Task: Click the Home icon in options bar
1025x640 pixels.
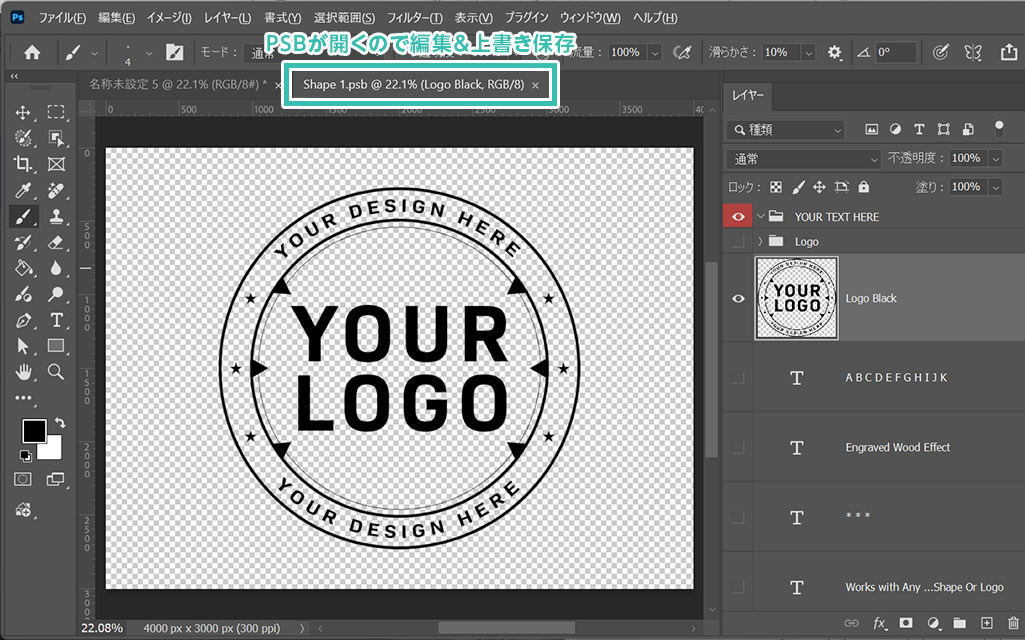Action: [x=32, y=52]
